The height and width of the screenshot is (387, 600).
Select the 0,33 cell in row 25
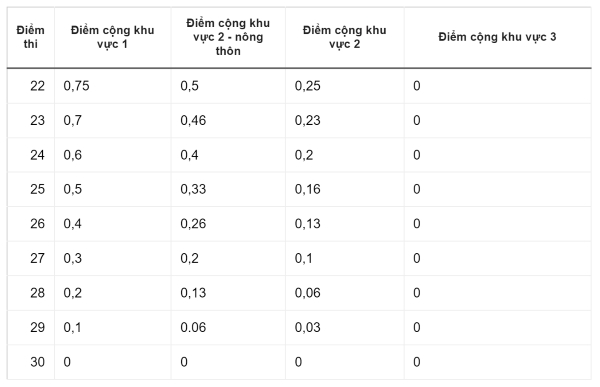click(x=228, y=189)
